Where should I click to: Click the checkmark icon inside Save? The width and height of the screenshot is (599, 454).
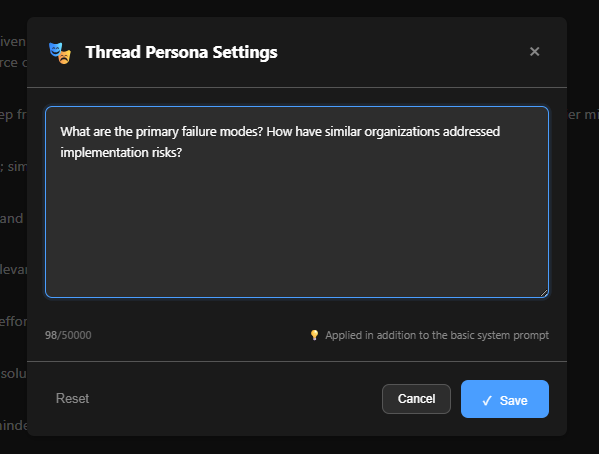pos(487,400)
